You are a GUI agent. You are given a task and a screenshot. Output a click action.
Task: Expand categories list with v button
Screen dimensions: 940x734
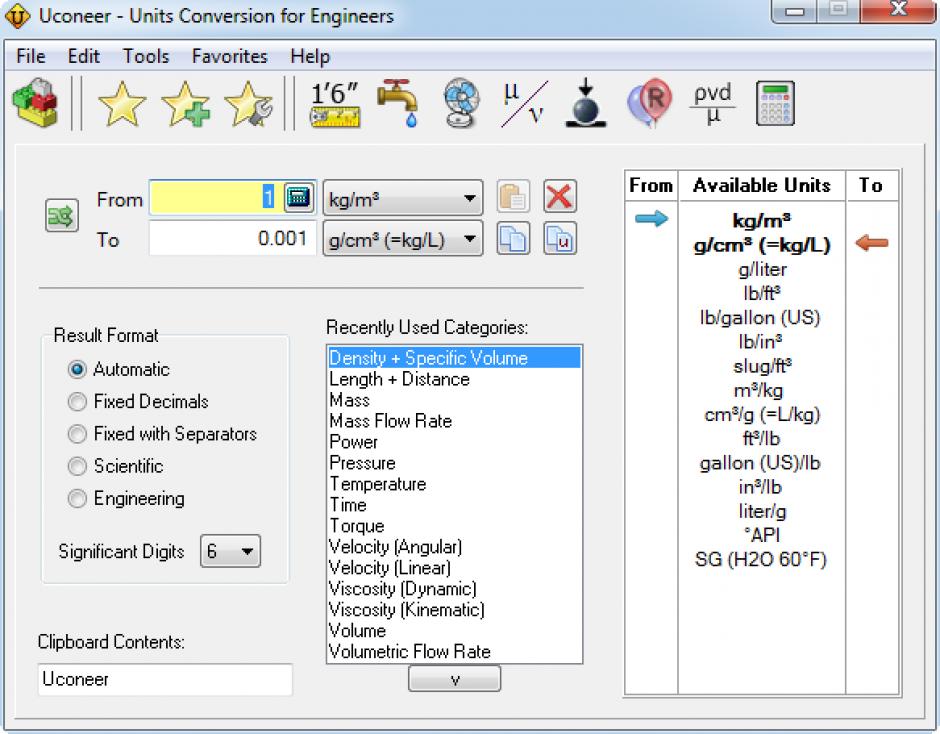454,679
